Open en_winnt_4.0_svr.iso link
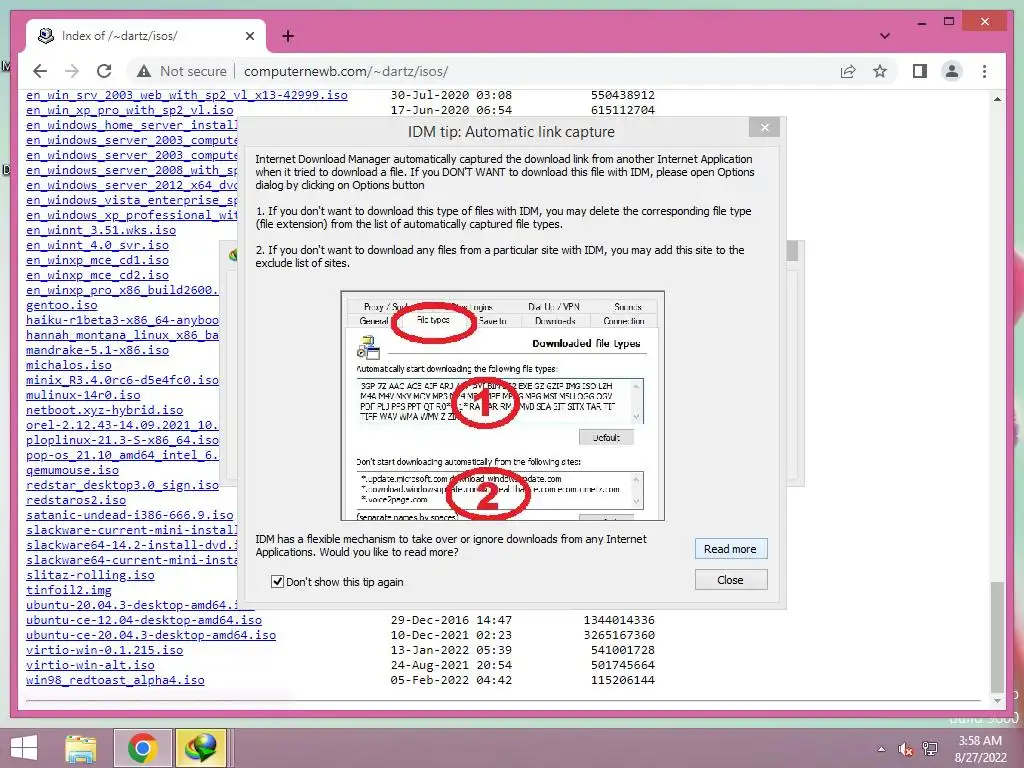The height and width of the screenshot is (768, 1024). [97, 246]
